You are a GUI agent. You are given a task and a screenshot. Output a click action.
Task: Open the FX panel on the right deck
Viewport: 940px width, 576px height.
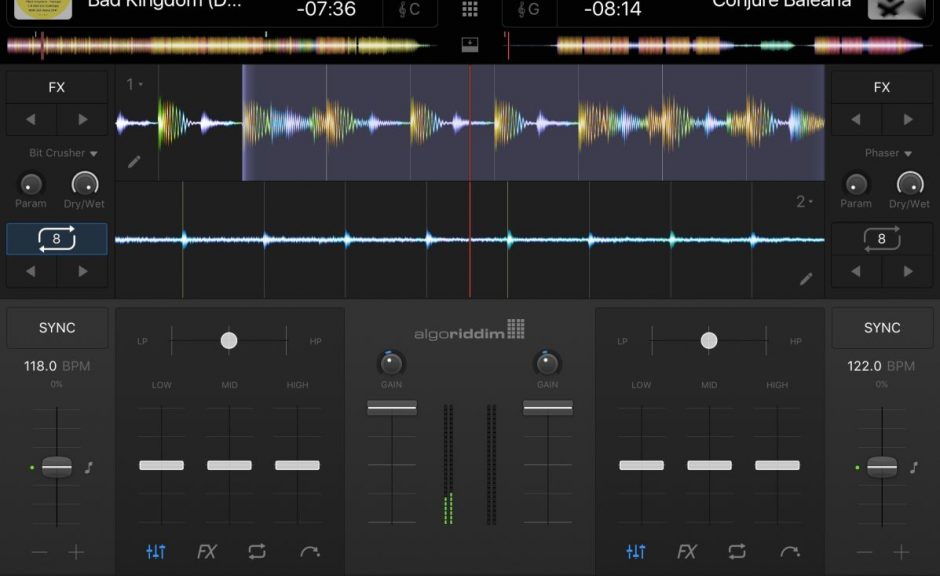pyautogui.click(x=688, y=551)
